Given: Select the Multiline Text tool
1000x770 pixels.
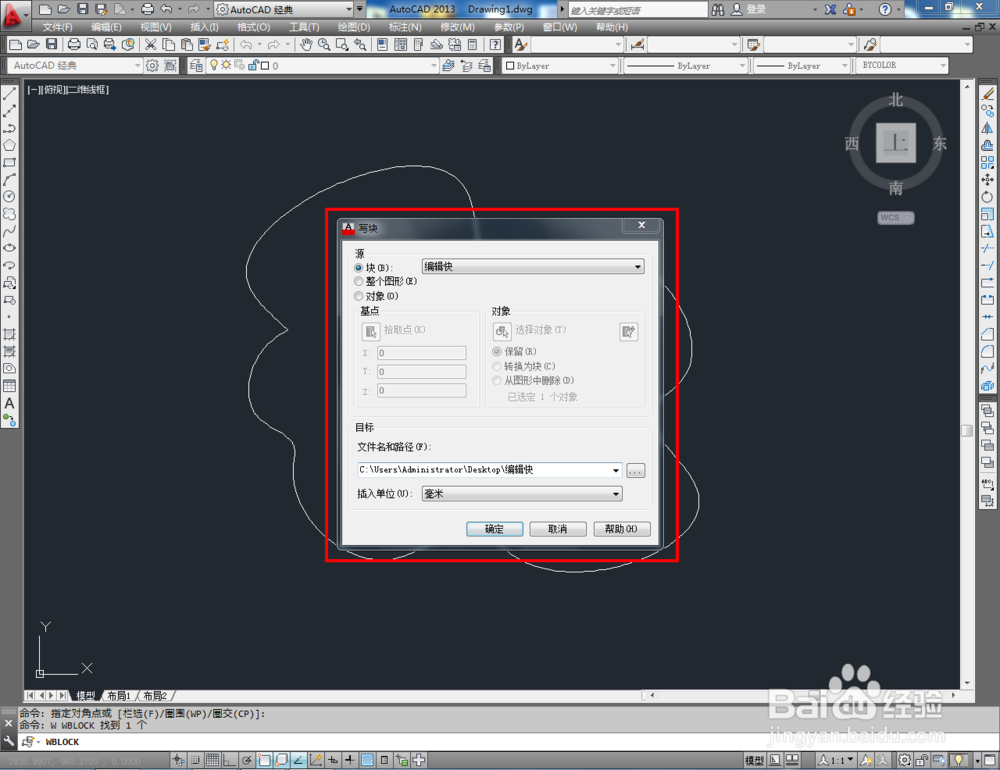Looking at the screenshot, I should click(x=10, y=403).
